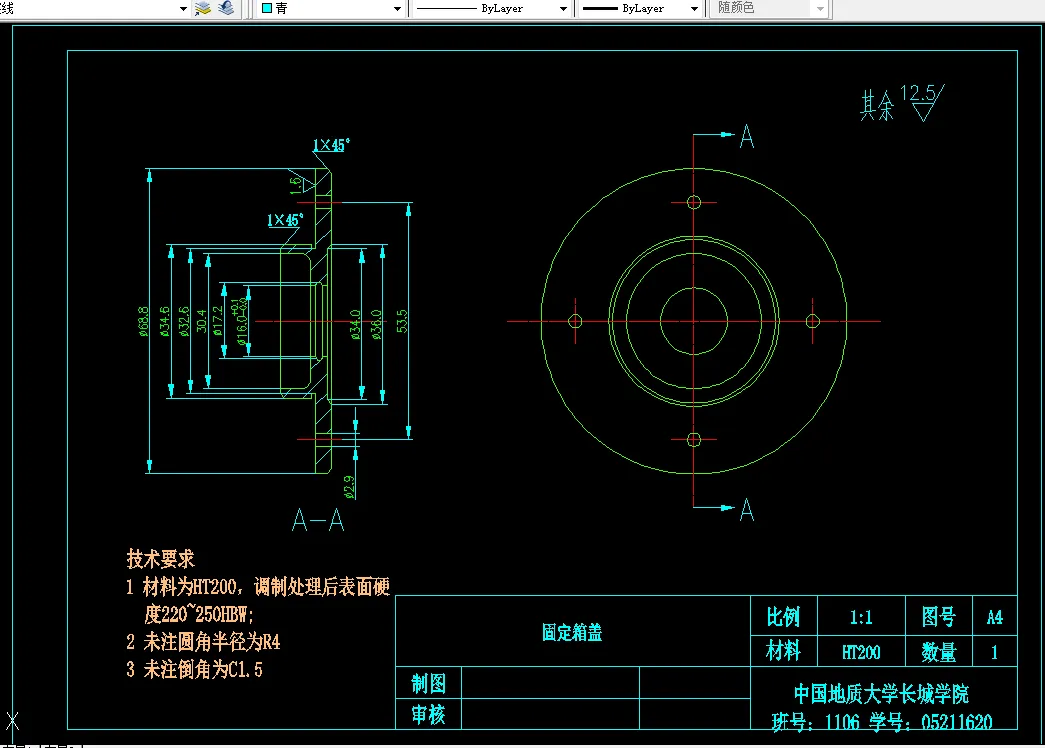Screen dimensions: 1045x748
Task: Open the lineweight ByLayer dropdown
Action: click(693, 8)
